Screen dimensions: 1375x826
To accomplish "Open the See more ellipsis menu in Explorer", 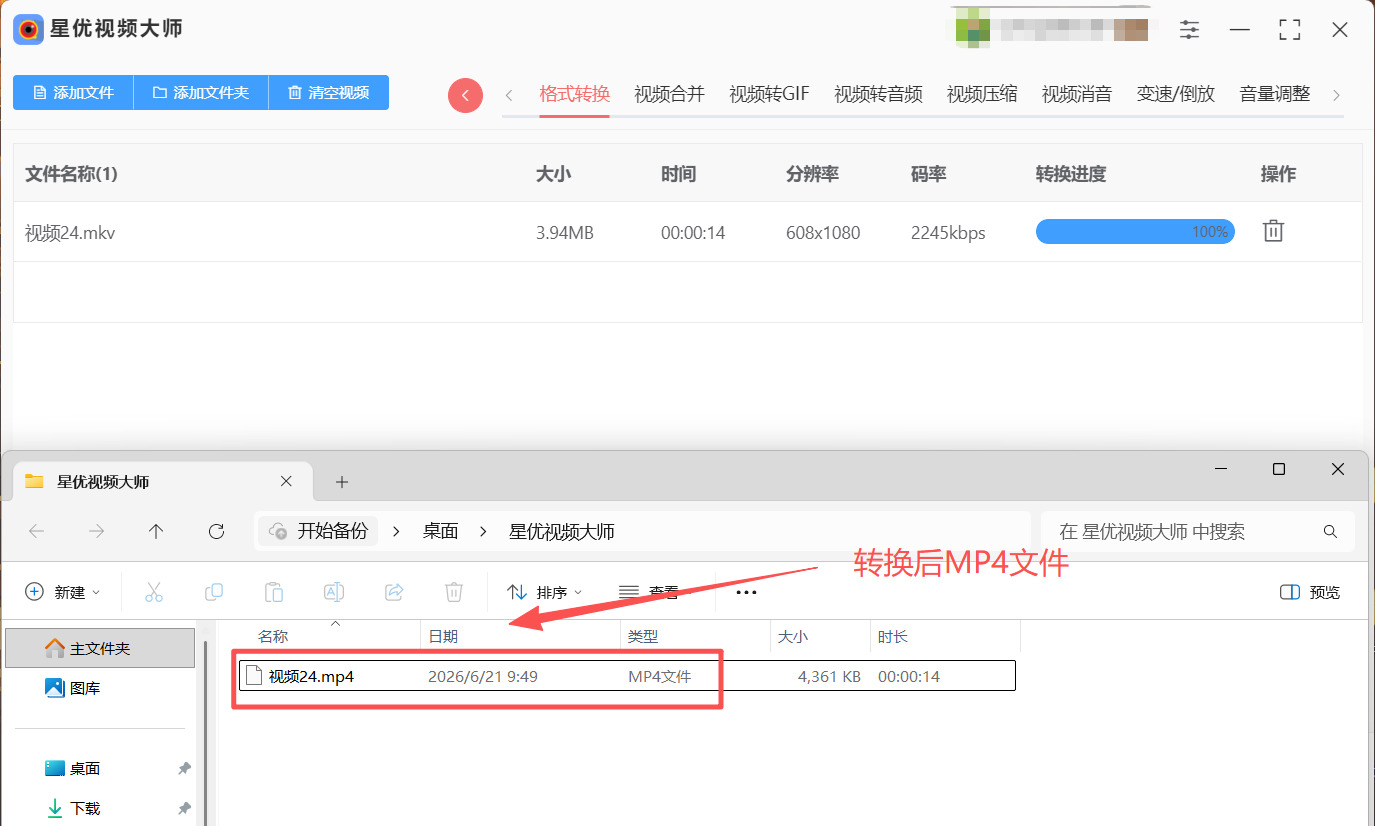I will [x=746, y=592].
